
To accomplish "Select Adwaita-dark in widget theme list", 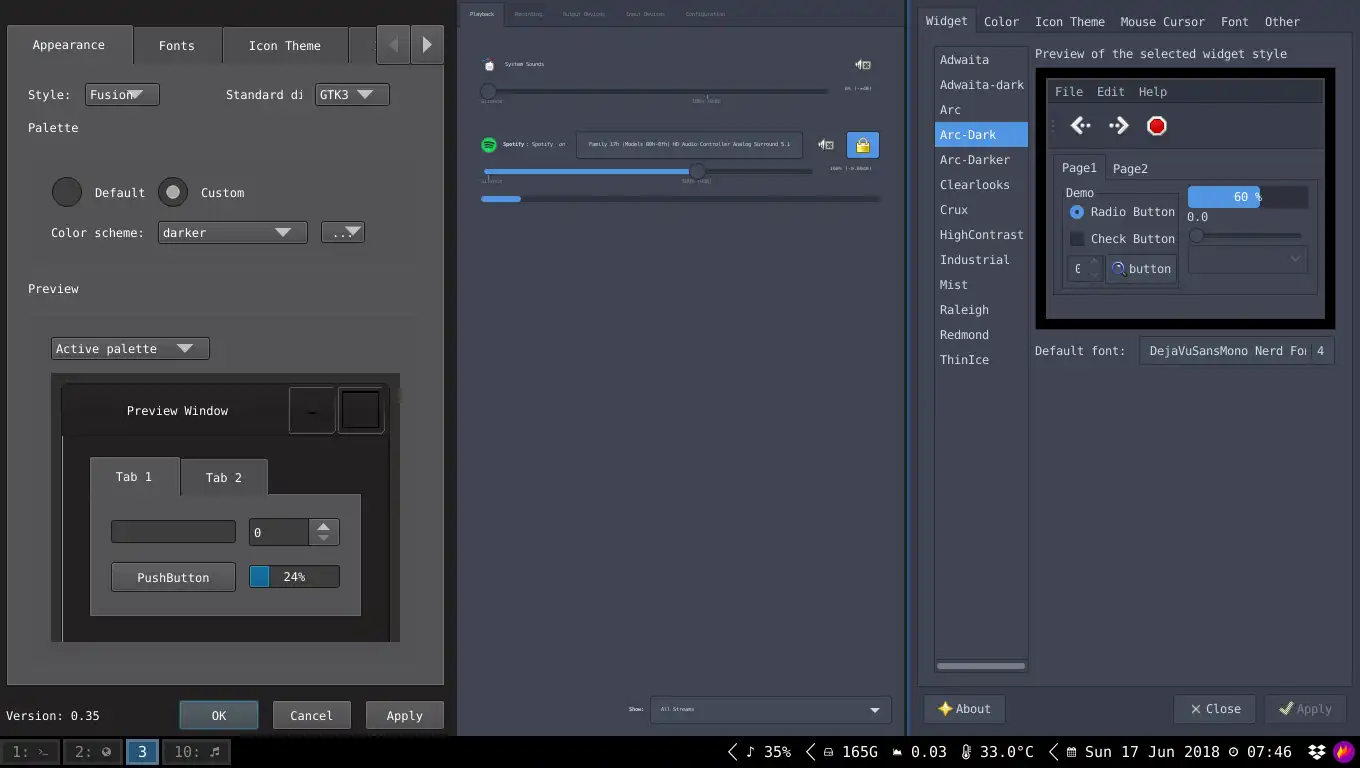I will 981,85.
